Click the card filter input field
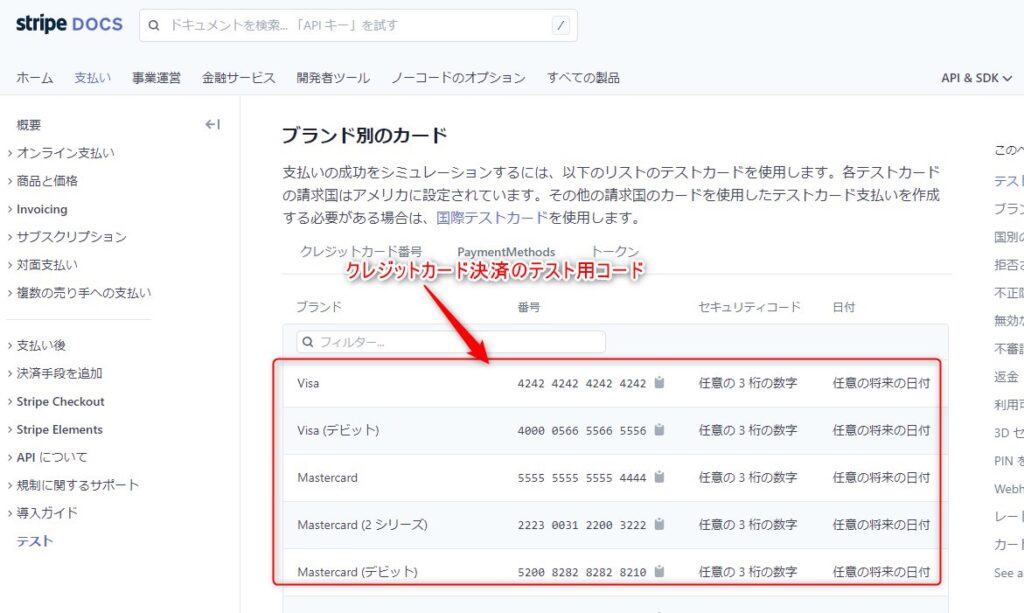The image size is (1024, 613). pyautogui.click(x=451, y=342)
